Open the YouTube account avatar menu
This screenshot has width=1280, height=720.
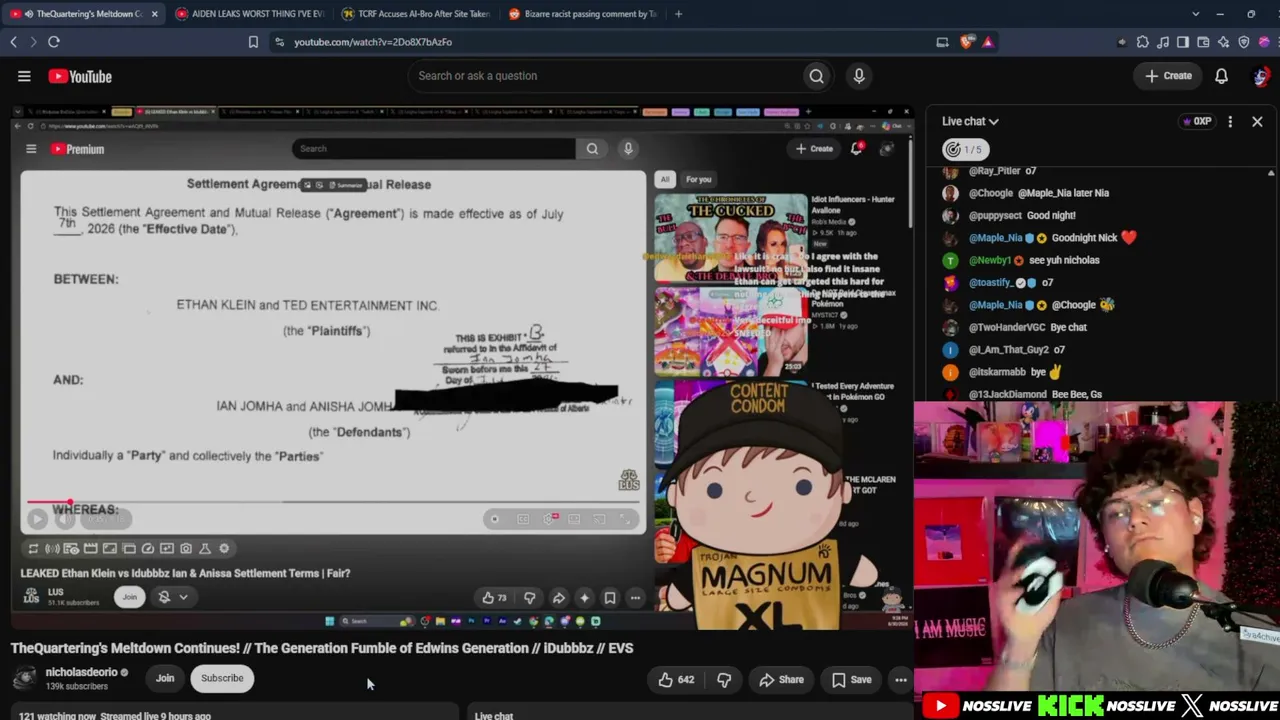1260,76
